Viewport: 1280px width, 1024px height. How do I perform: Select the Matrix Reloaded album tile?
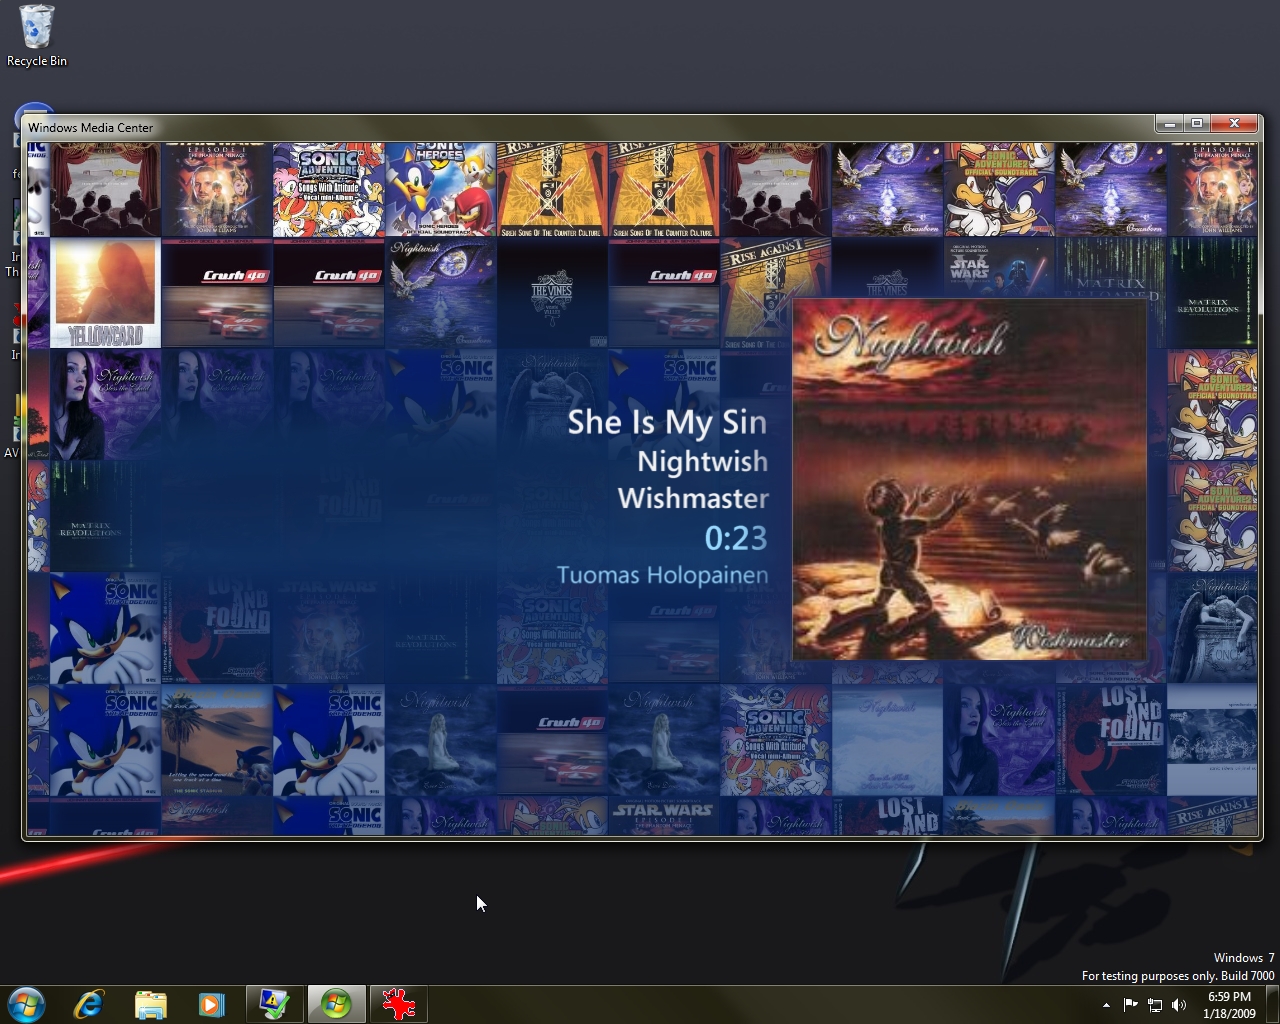pos(1112,268)
